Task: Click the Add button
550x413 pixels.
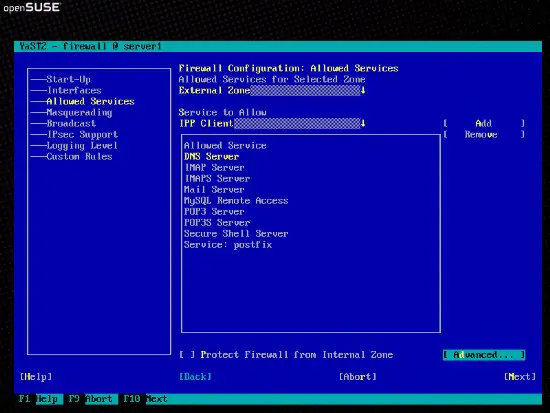Action: click(484, 124)
